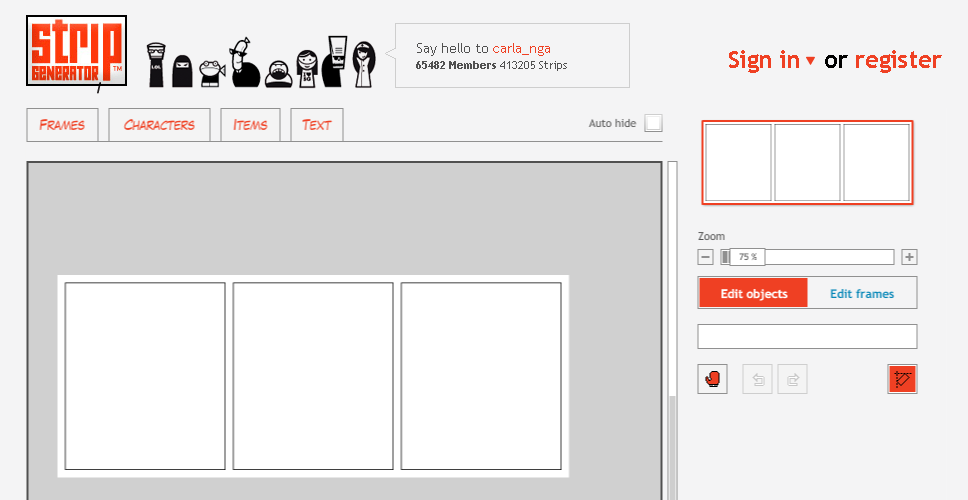Select the middle comic frame on canvas
Screen dimensions: 968x500
313,376
